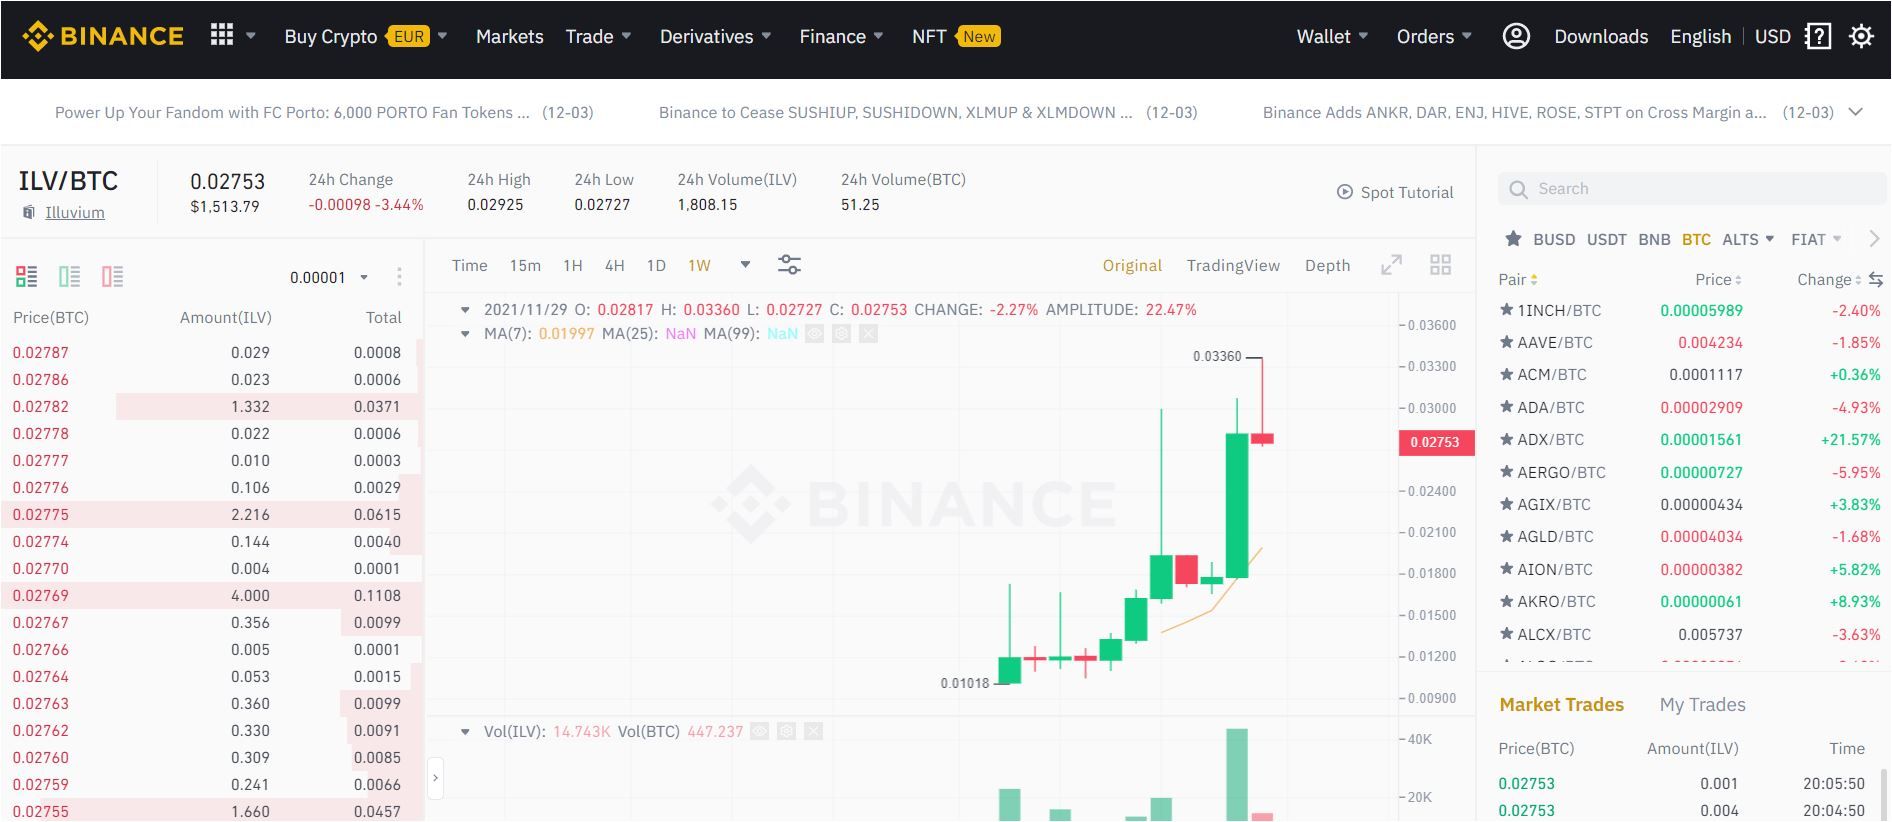1892x822 pixels.
Task: Favorite the 1INCH/BTC pair star
Action: pyautogui.click(x=1507, y=310)
